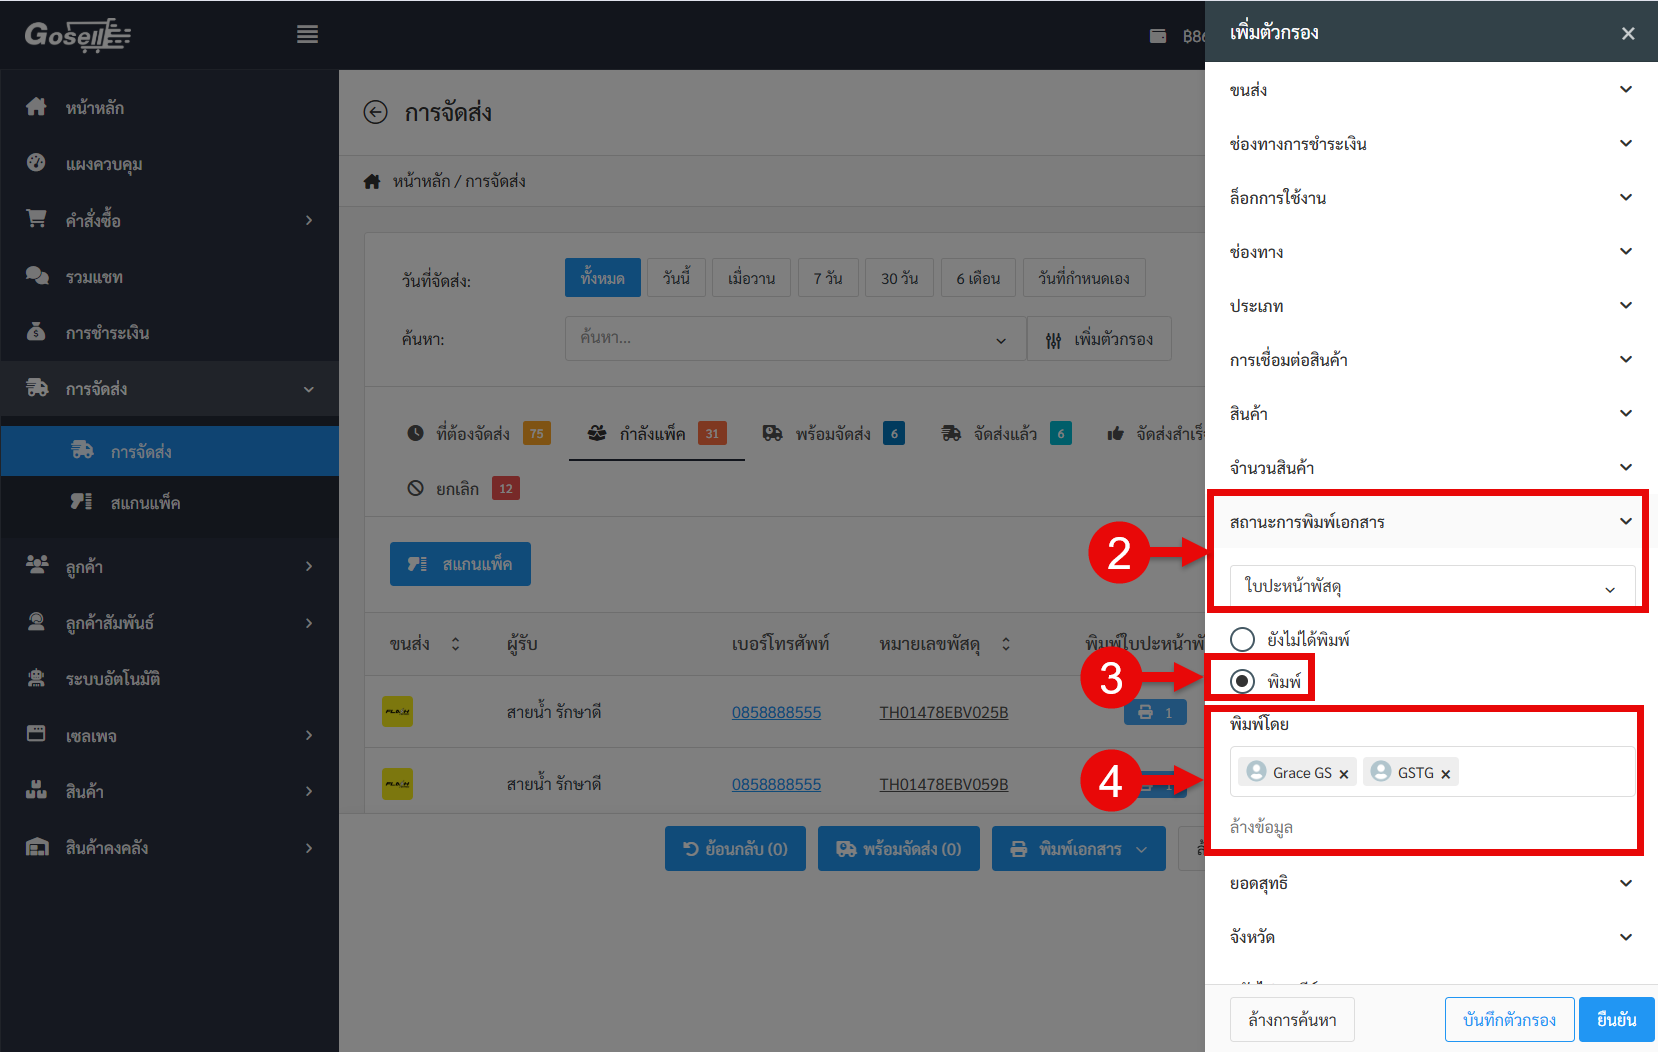
Task: Click the back arrow beside การจัดส่ง title
Action: pos(375,112)
